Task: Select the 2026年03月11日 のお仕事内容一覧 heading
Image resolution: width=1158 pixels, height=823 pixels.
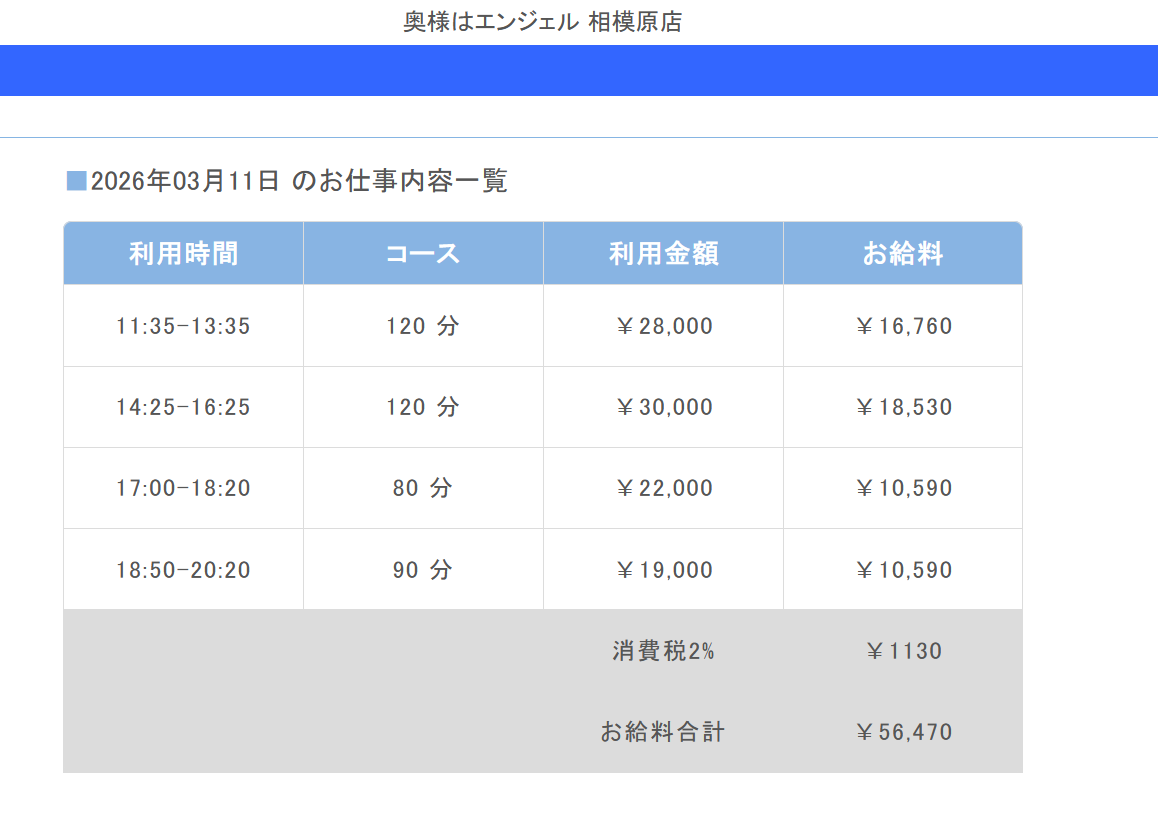Action: [x=299, y=181]
